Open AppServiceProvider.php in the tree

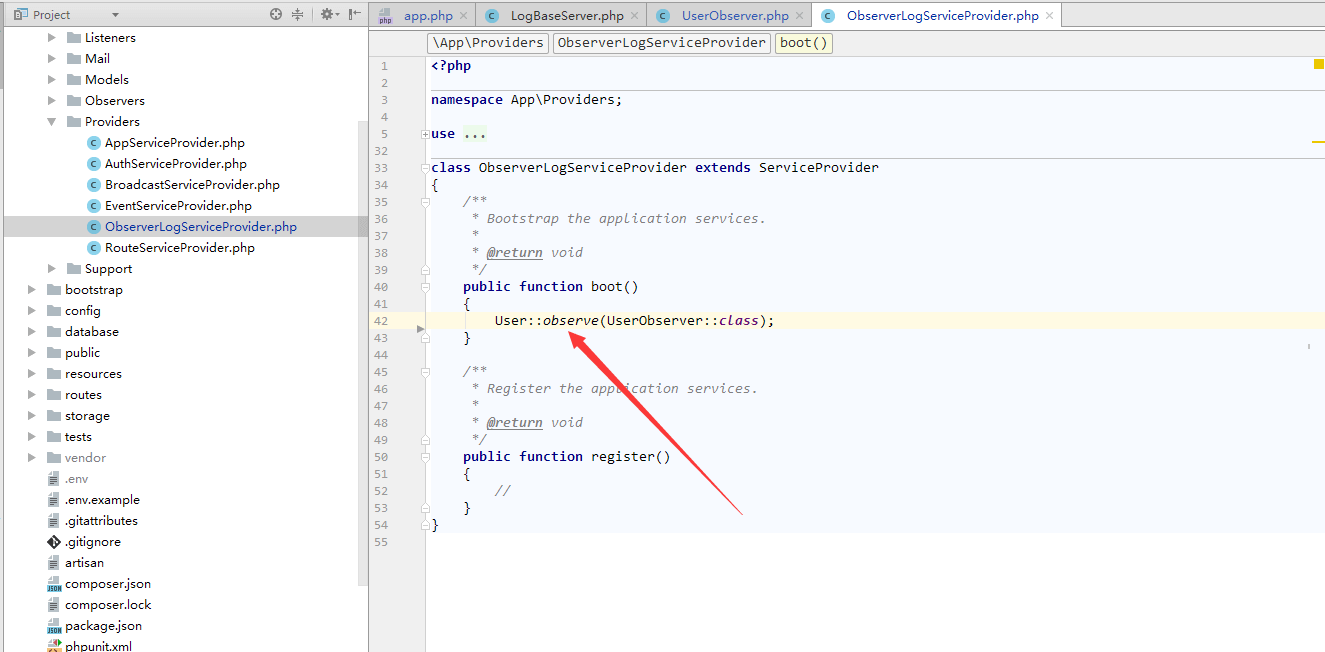tap(175, 142)
